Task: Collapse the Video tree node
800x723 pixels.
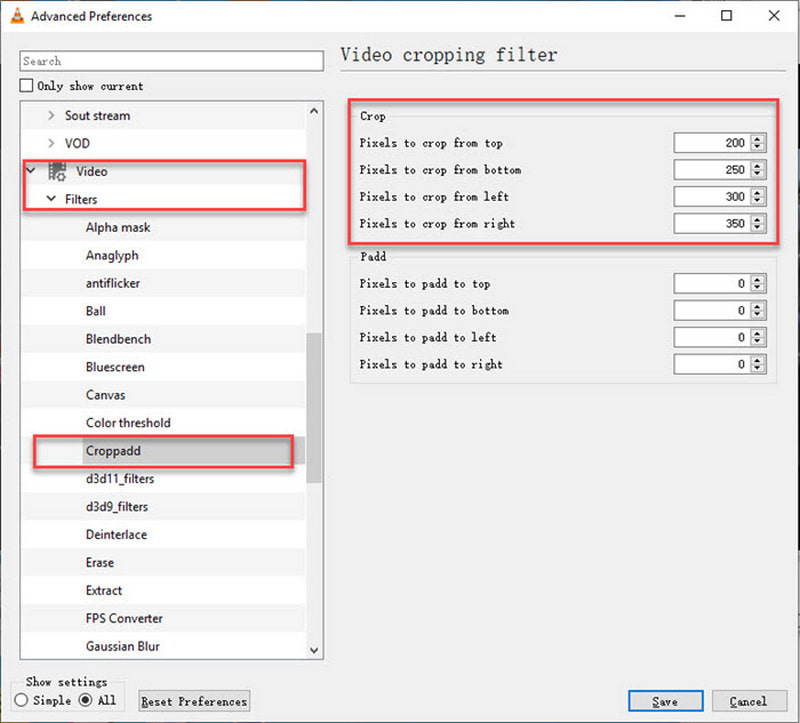Action: pos(31,170)
